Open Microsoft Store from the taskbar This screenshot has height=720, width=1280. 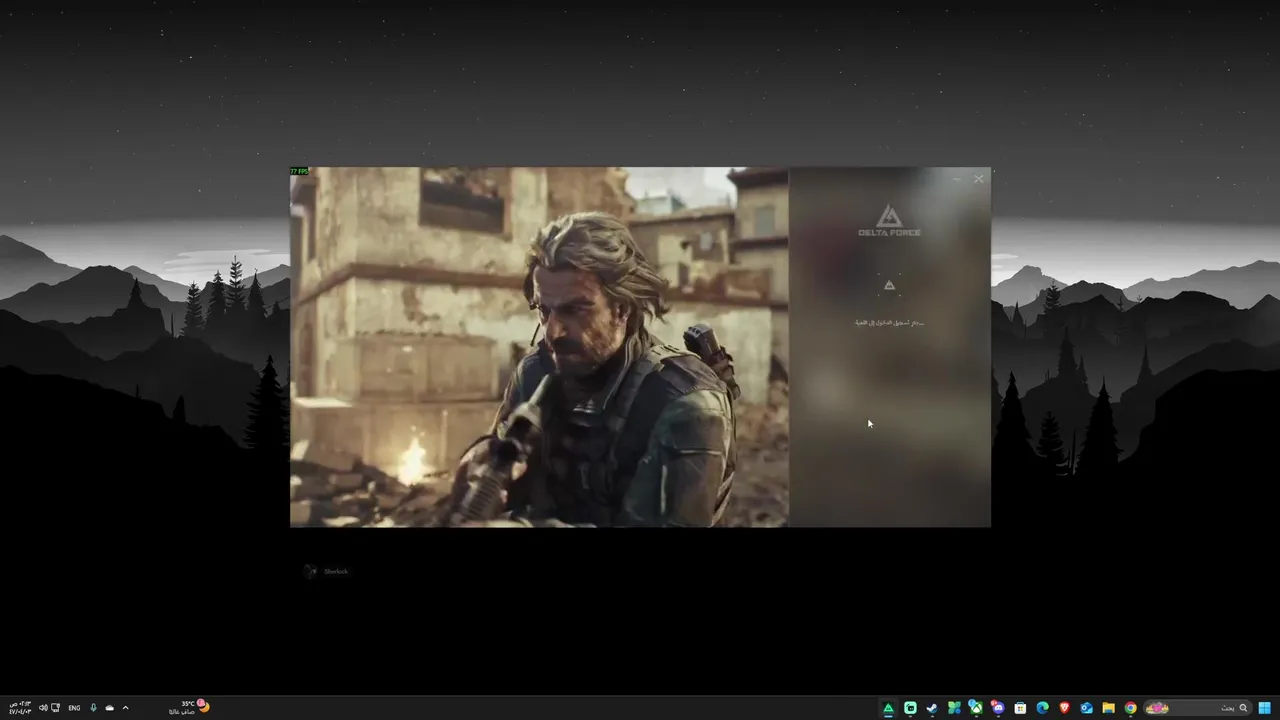(1020, 708)
